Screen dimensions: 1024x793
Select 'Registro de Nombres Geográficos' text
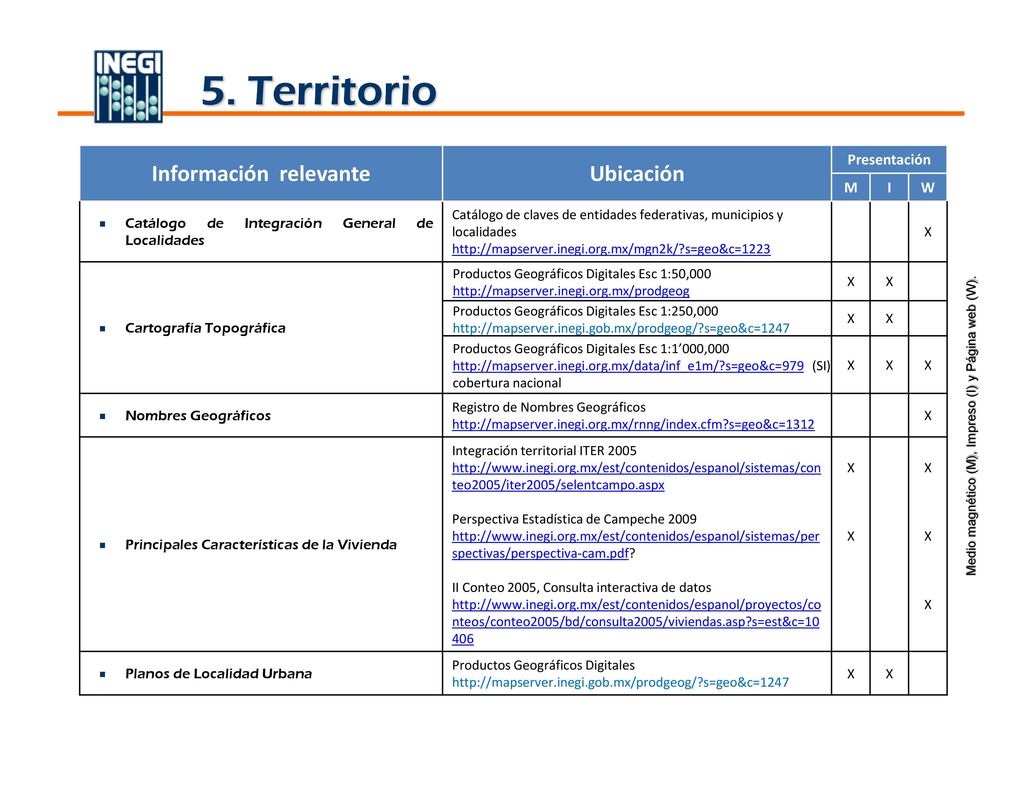pos(549,408)
